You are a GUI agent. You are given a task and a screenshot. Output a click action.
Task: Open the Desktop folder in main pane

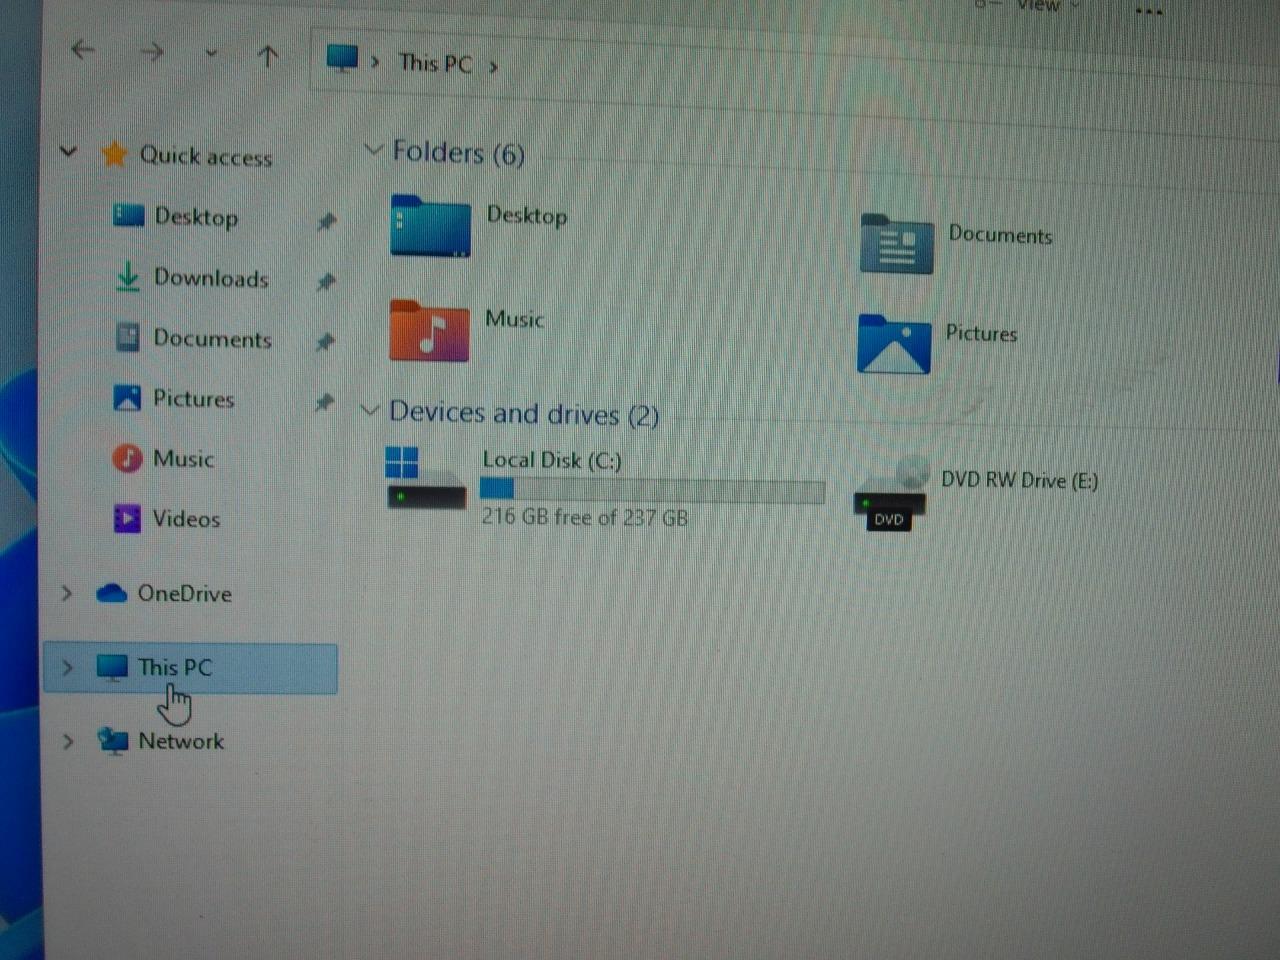pyautogui.click(x=430, y=227)
